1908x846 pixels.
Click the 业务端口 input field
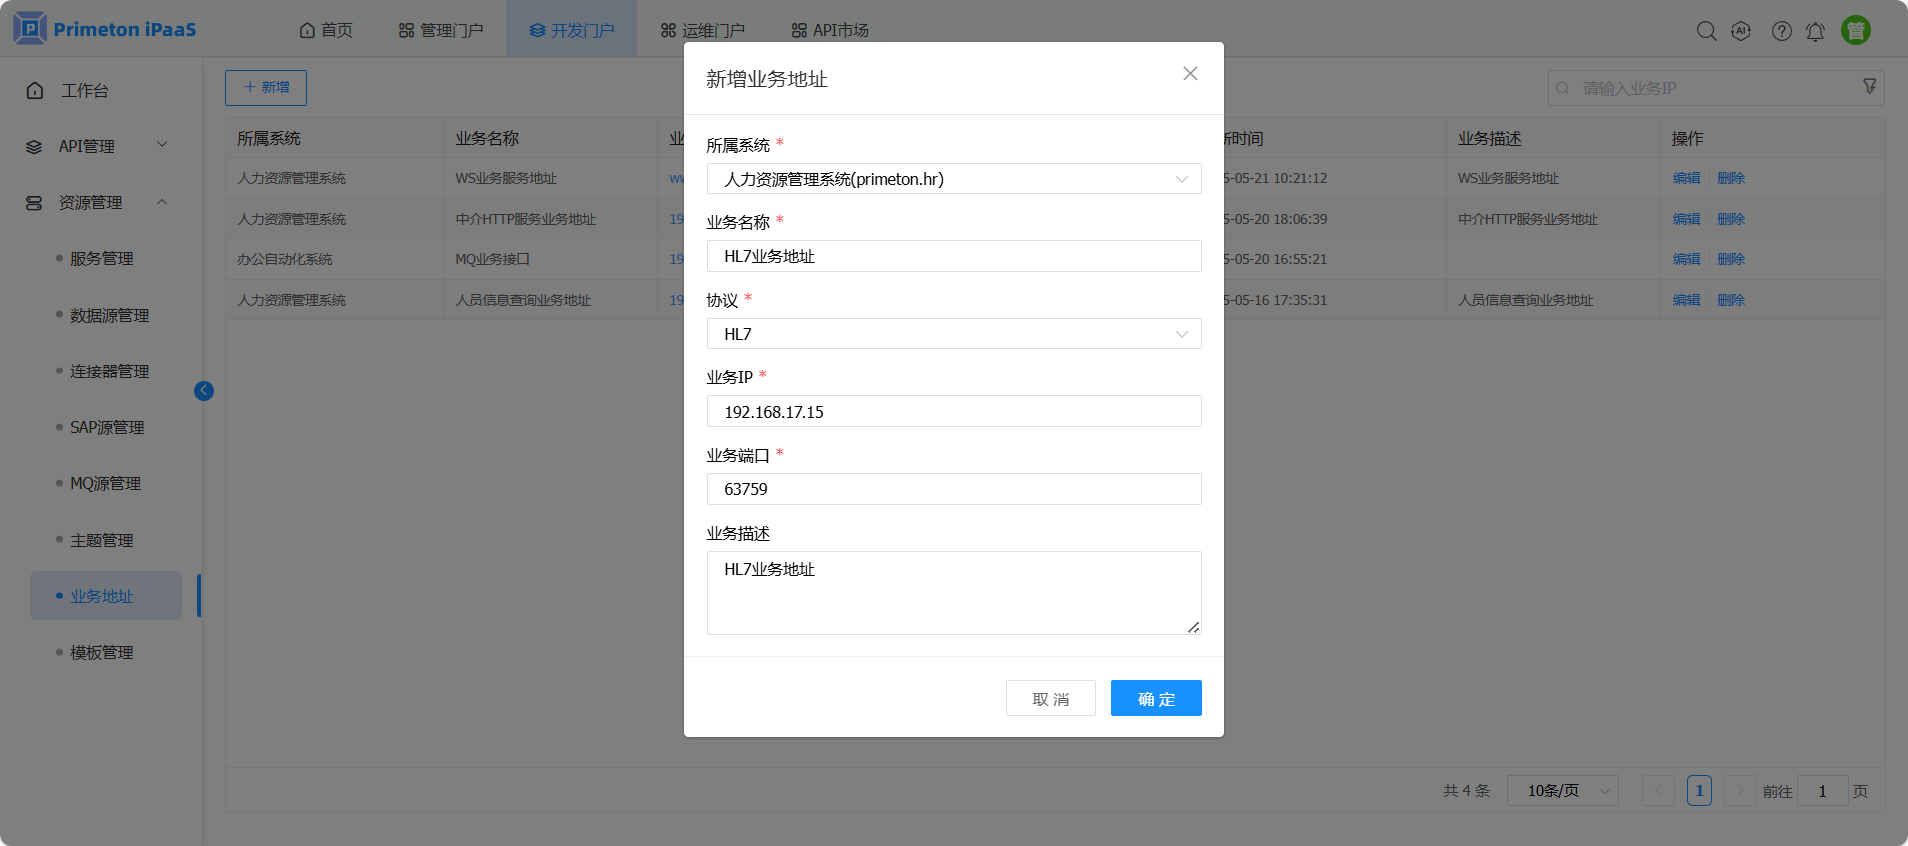953,489
